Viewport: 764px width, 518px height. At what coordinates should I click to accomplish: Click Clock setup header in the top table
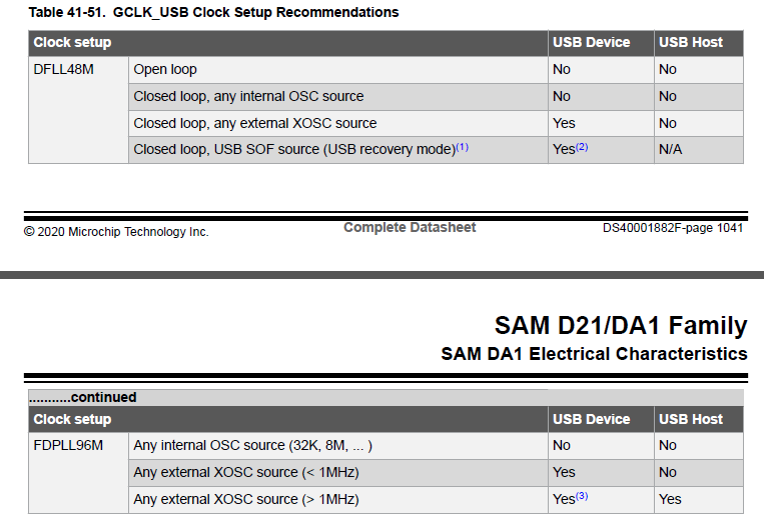coord(72,42)
